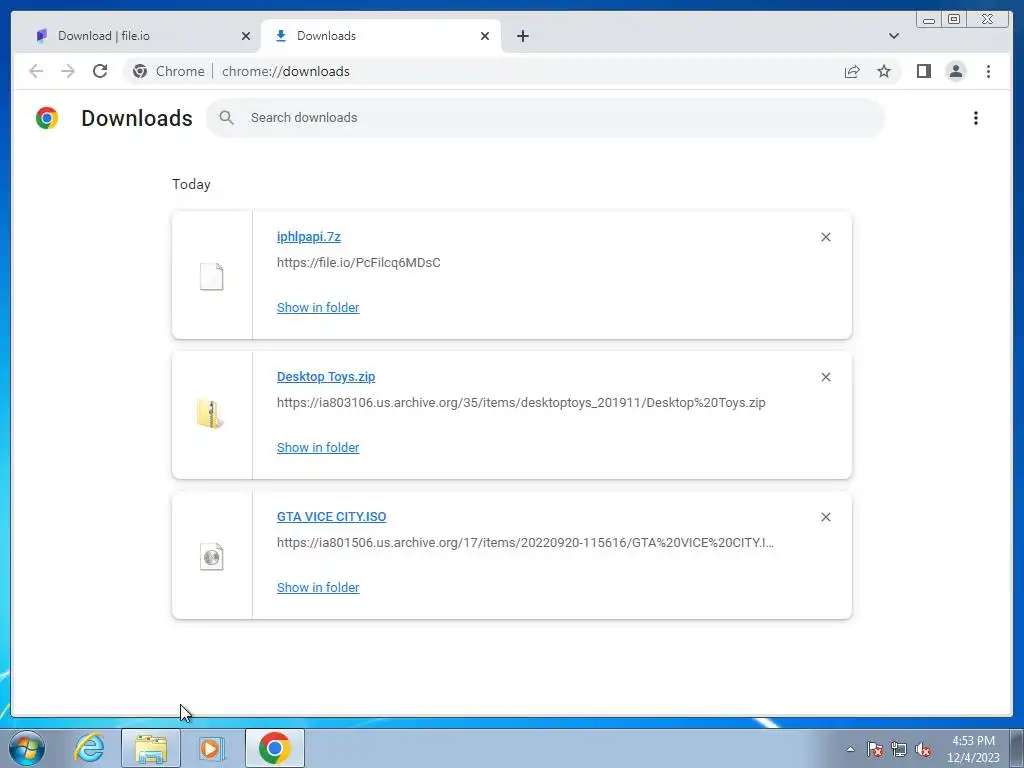Open the profile avatar menu
1024x768 pixels.
point(955,71)
